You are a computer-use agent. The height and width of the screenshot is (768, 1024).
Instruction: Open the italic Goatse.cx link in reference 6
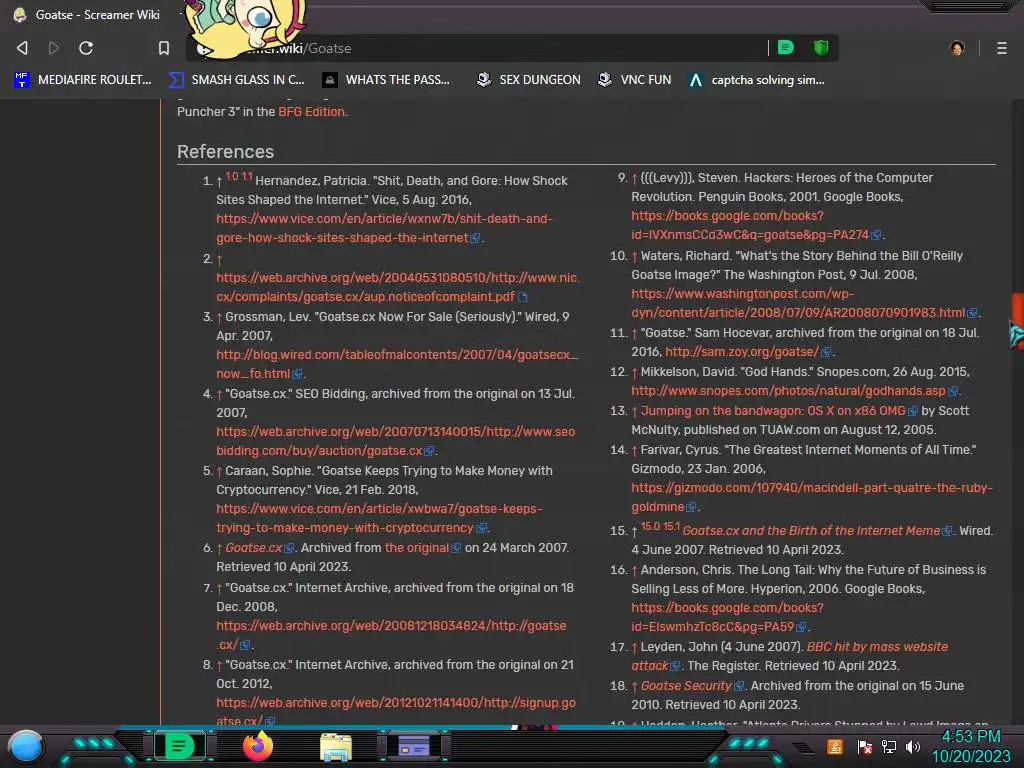pyautogui.click(x=253, y=548)
